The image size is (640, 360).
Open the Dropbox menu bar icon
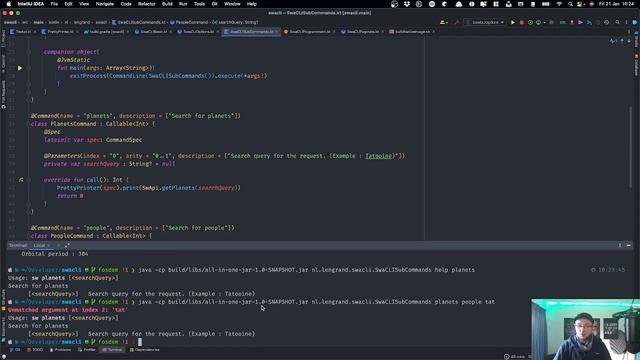point(407,4)
